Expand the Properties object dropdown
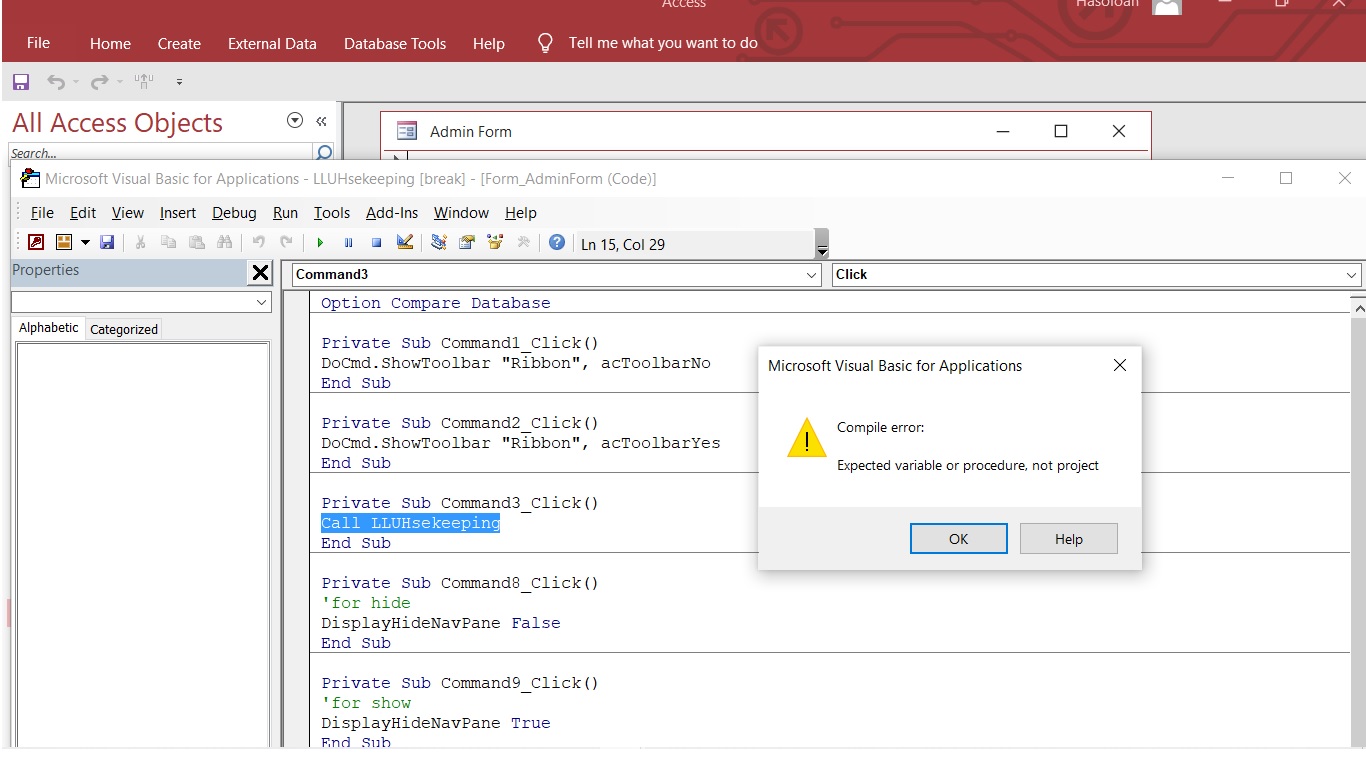 point(262,302)
